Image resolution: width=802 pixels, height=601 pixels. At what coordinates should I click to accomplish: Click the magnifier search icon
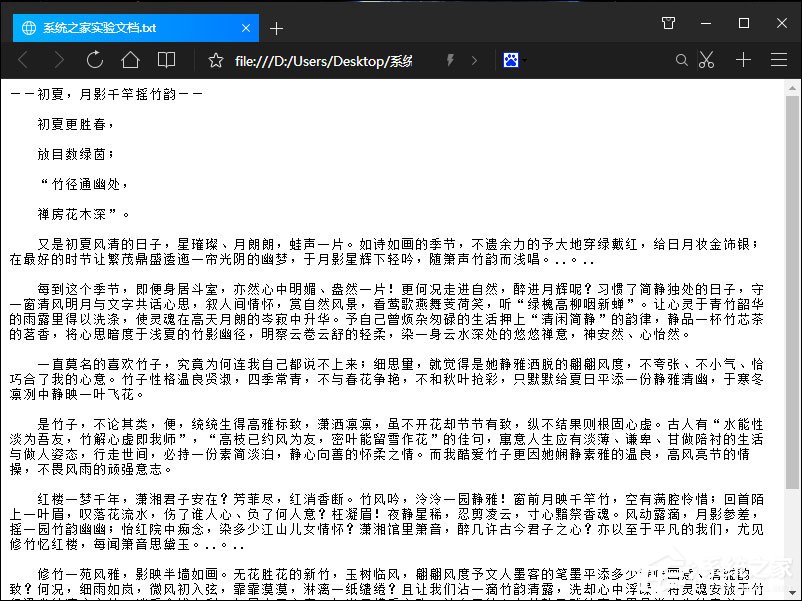[681, 60]
